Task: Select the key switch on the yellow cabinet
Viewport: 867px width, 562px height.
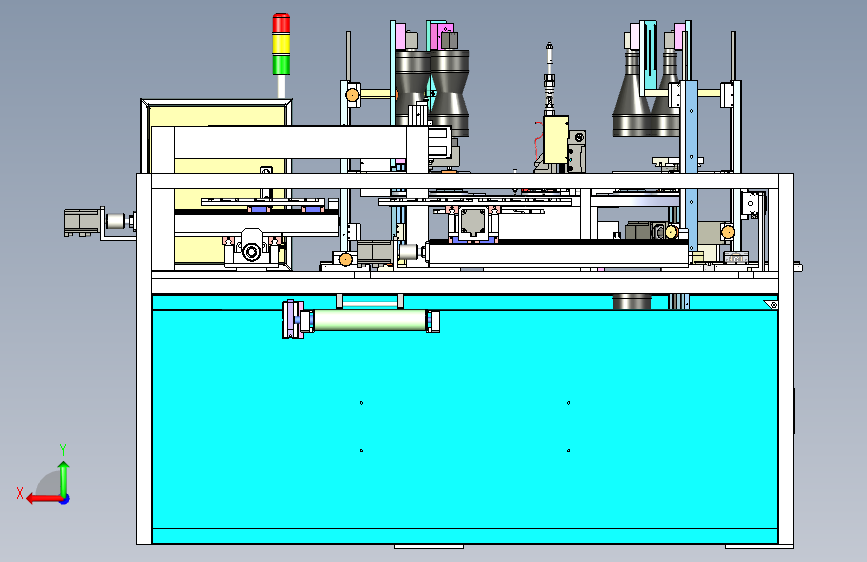Action: coord(266,171)
